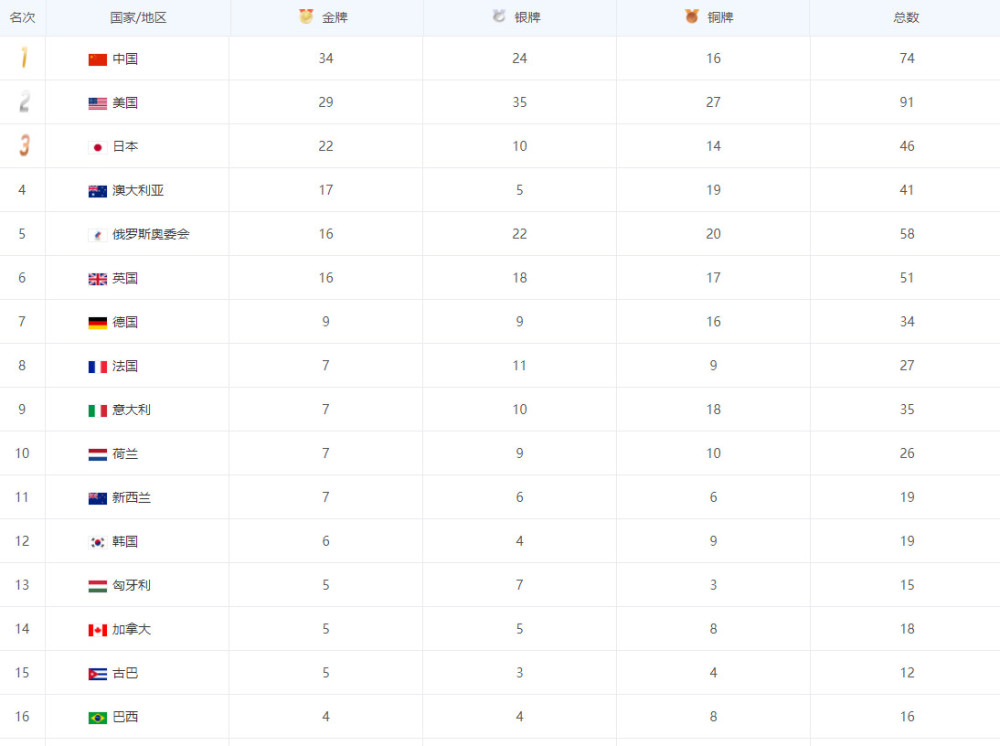Click the 国家/地区 column header
The width and height of the screenshot is (1000, 746).
pyautogui.click(x=138, y=18)
